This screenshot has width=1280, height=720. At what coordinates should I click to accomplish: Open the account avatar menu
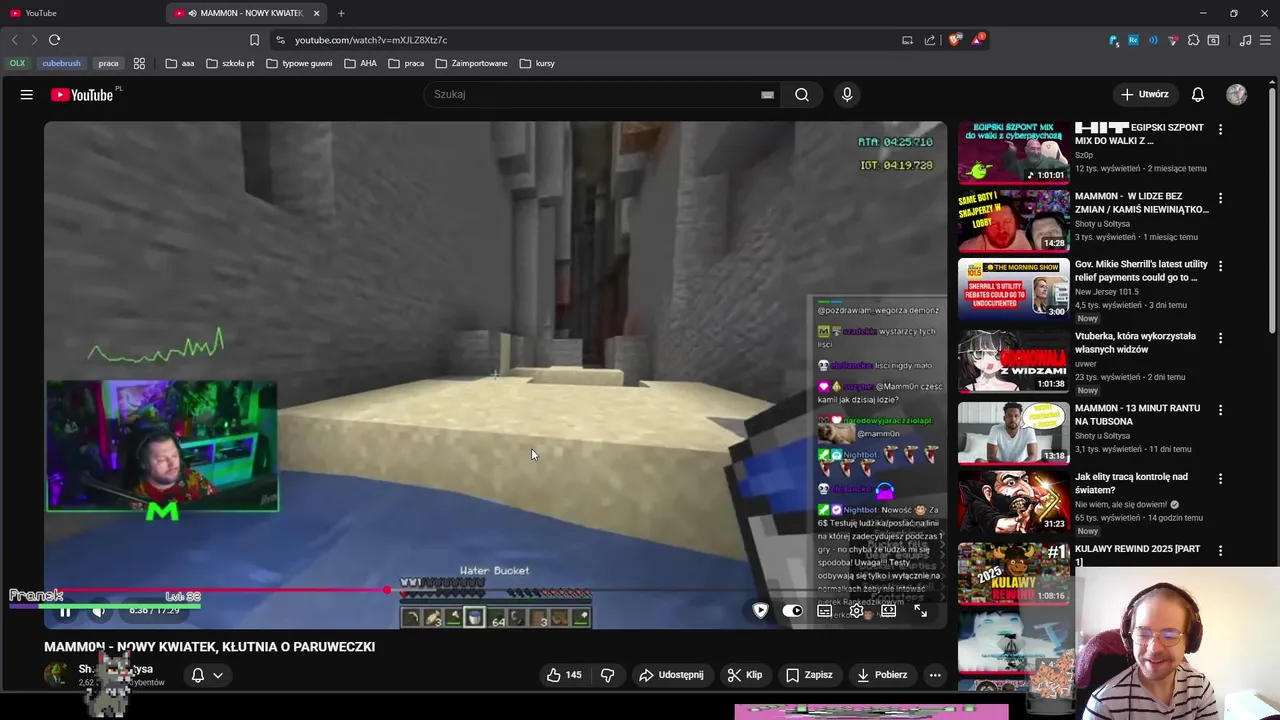coord(1237,94)
